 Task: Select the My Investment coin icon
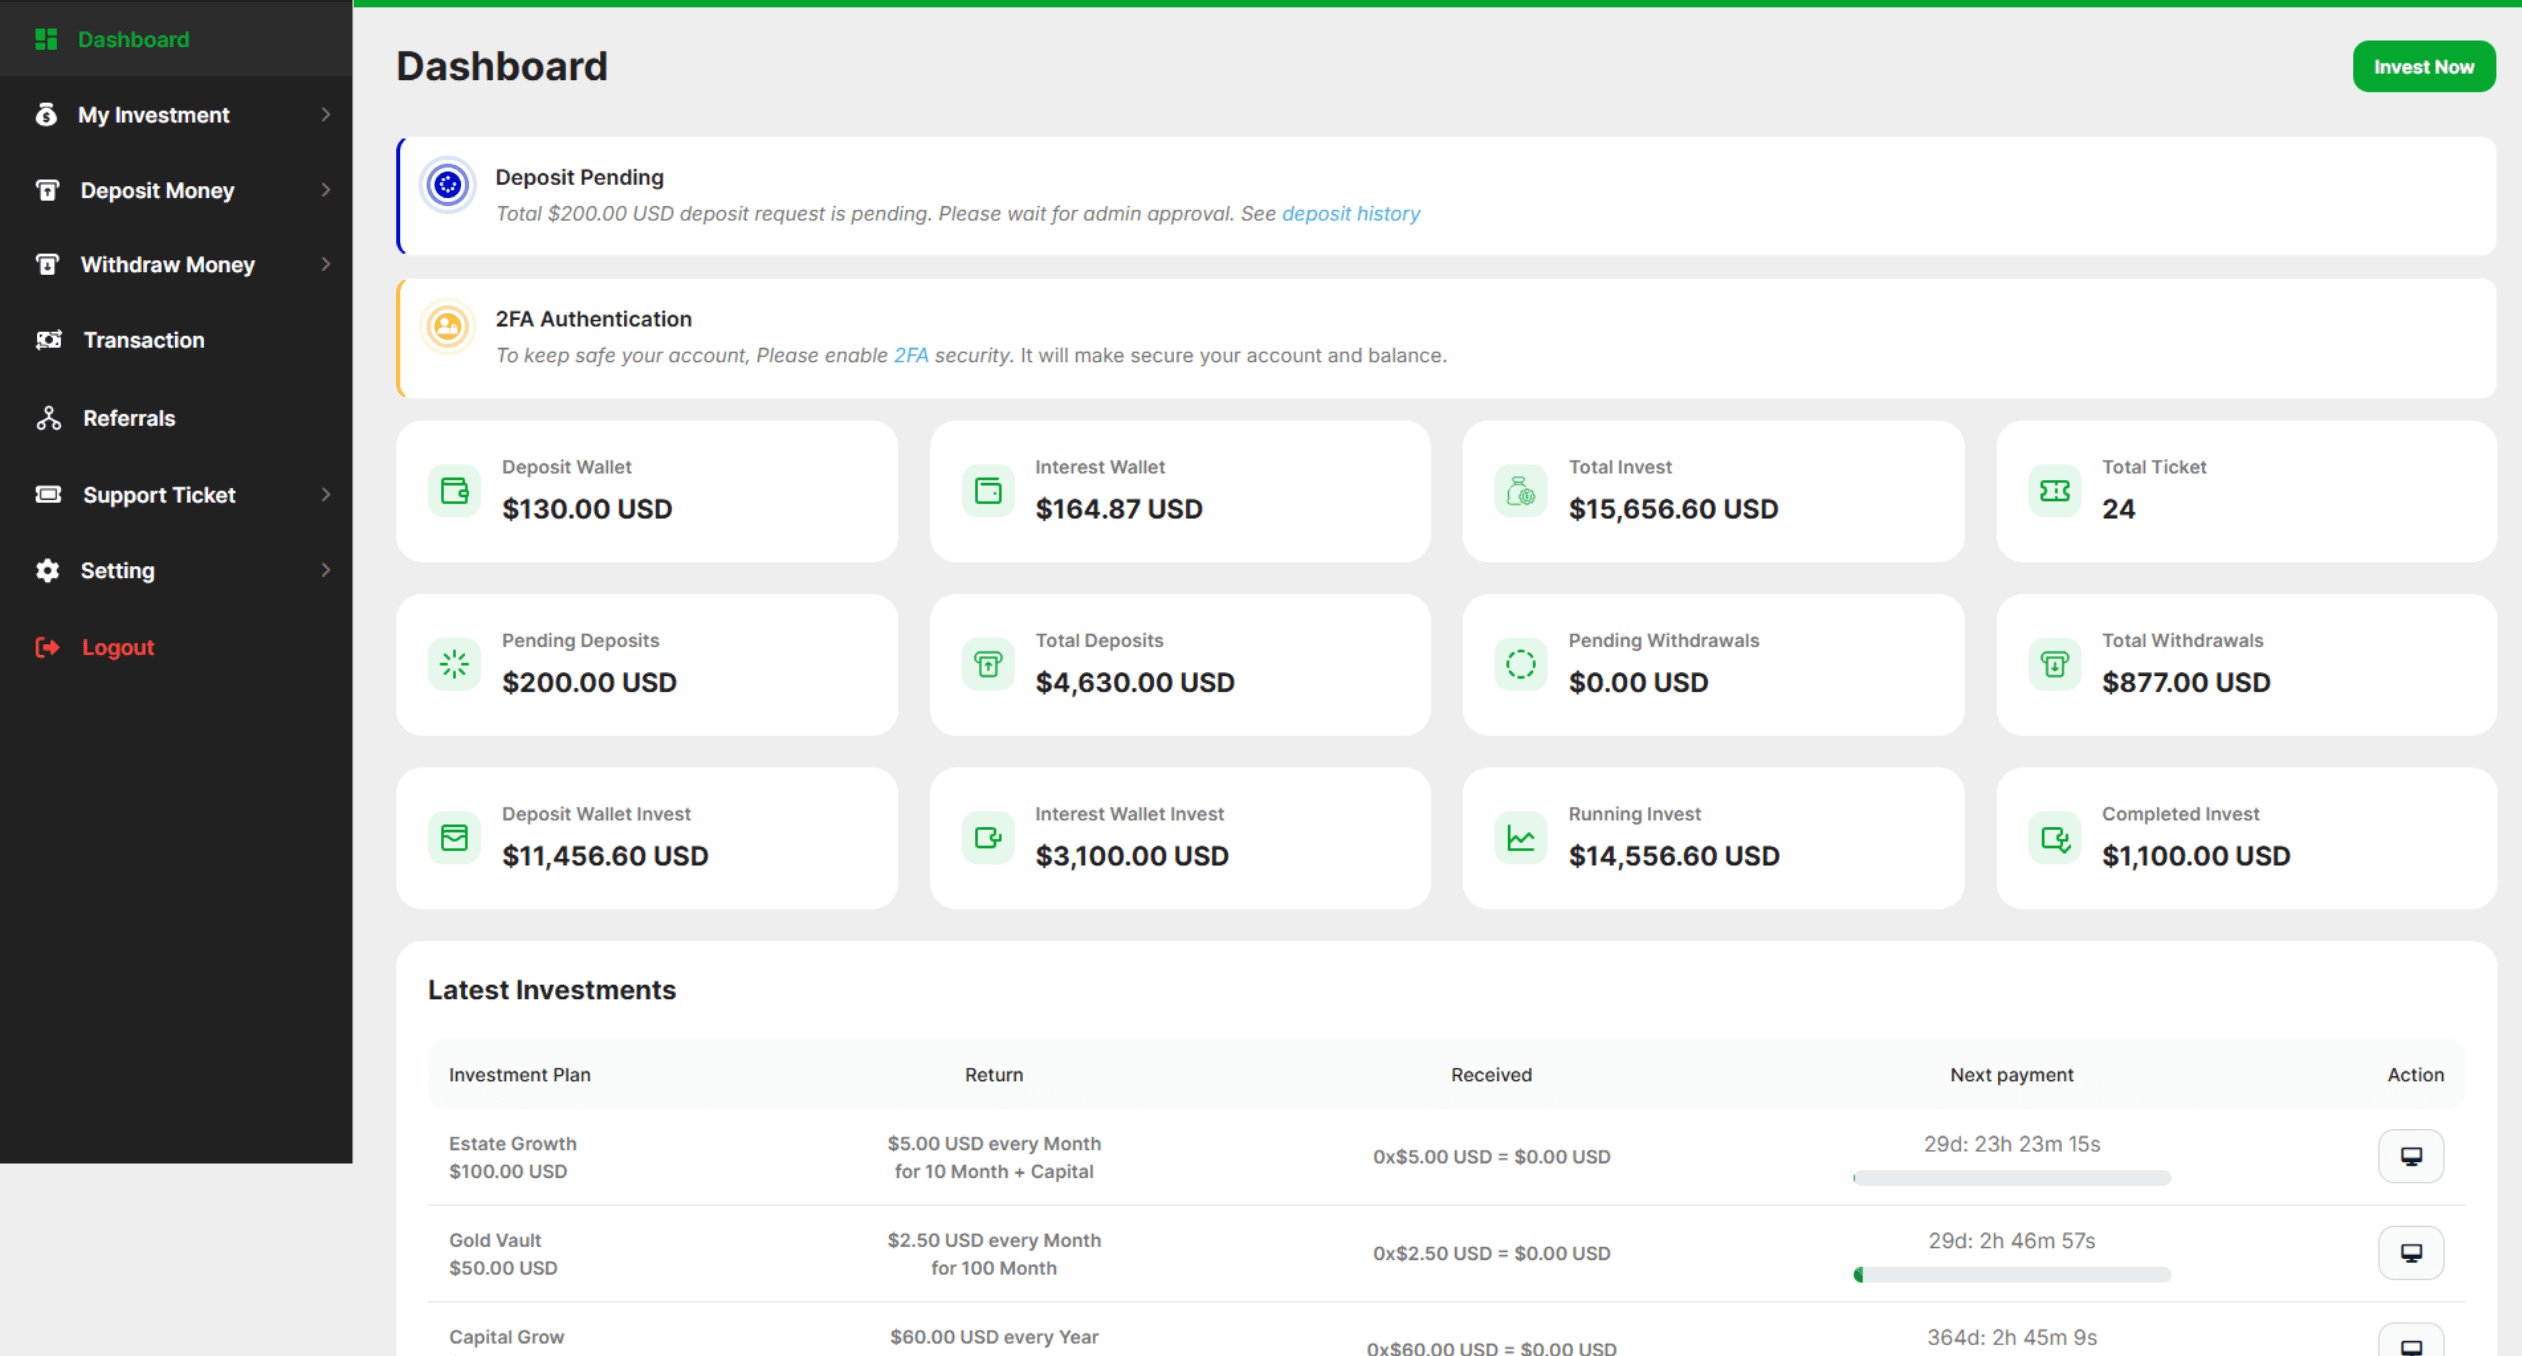[x=47, y=115]
